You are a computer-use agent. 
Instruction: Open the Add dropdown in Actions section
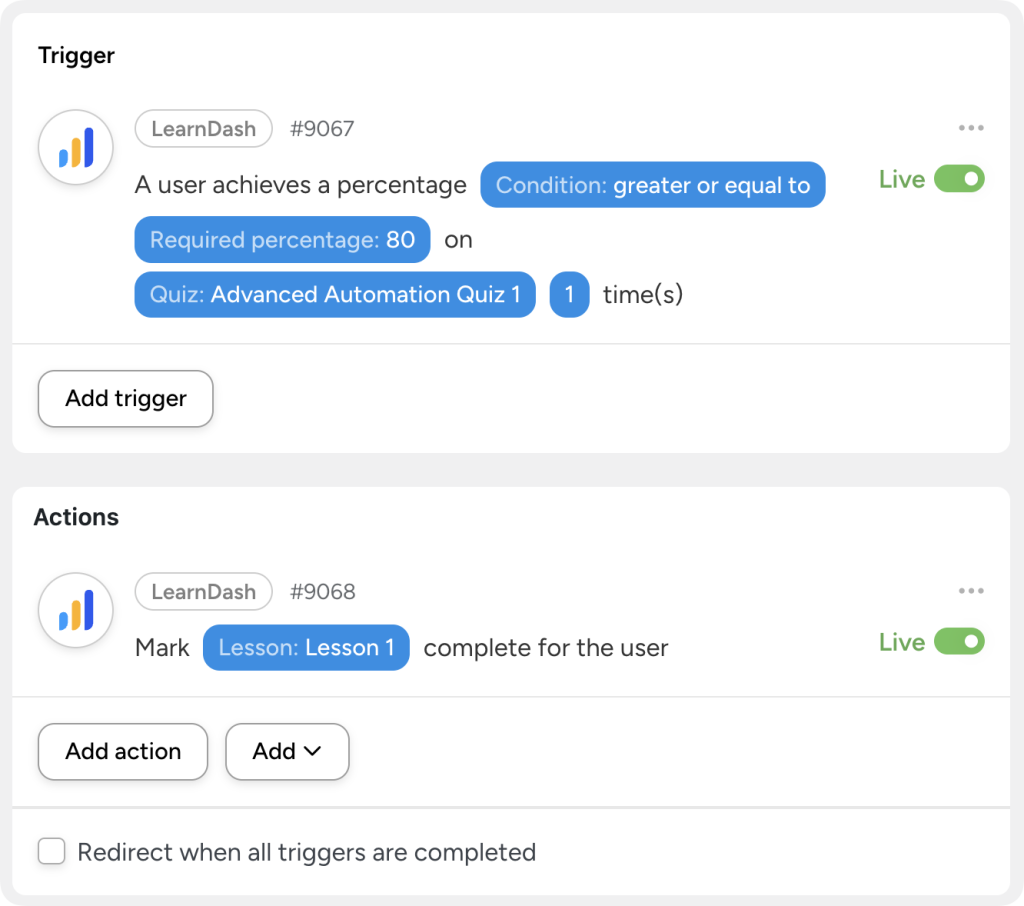(x=287, y=751)
